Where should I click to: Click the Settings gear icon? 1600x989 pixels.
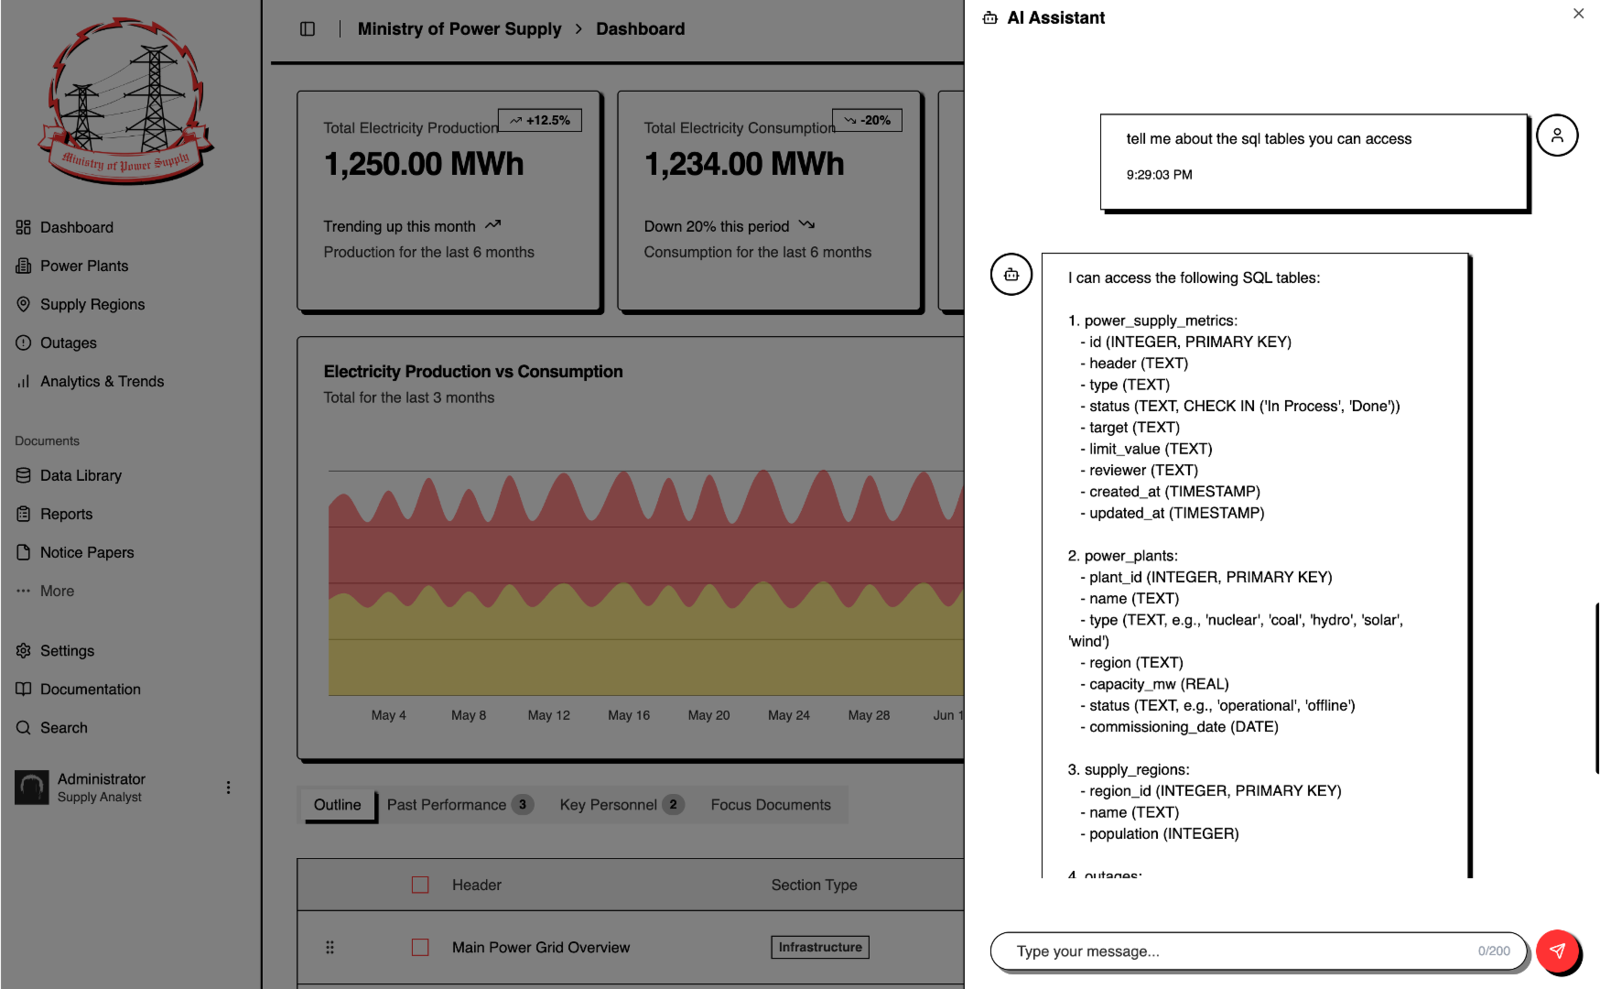[23, 651]
